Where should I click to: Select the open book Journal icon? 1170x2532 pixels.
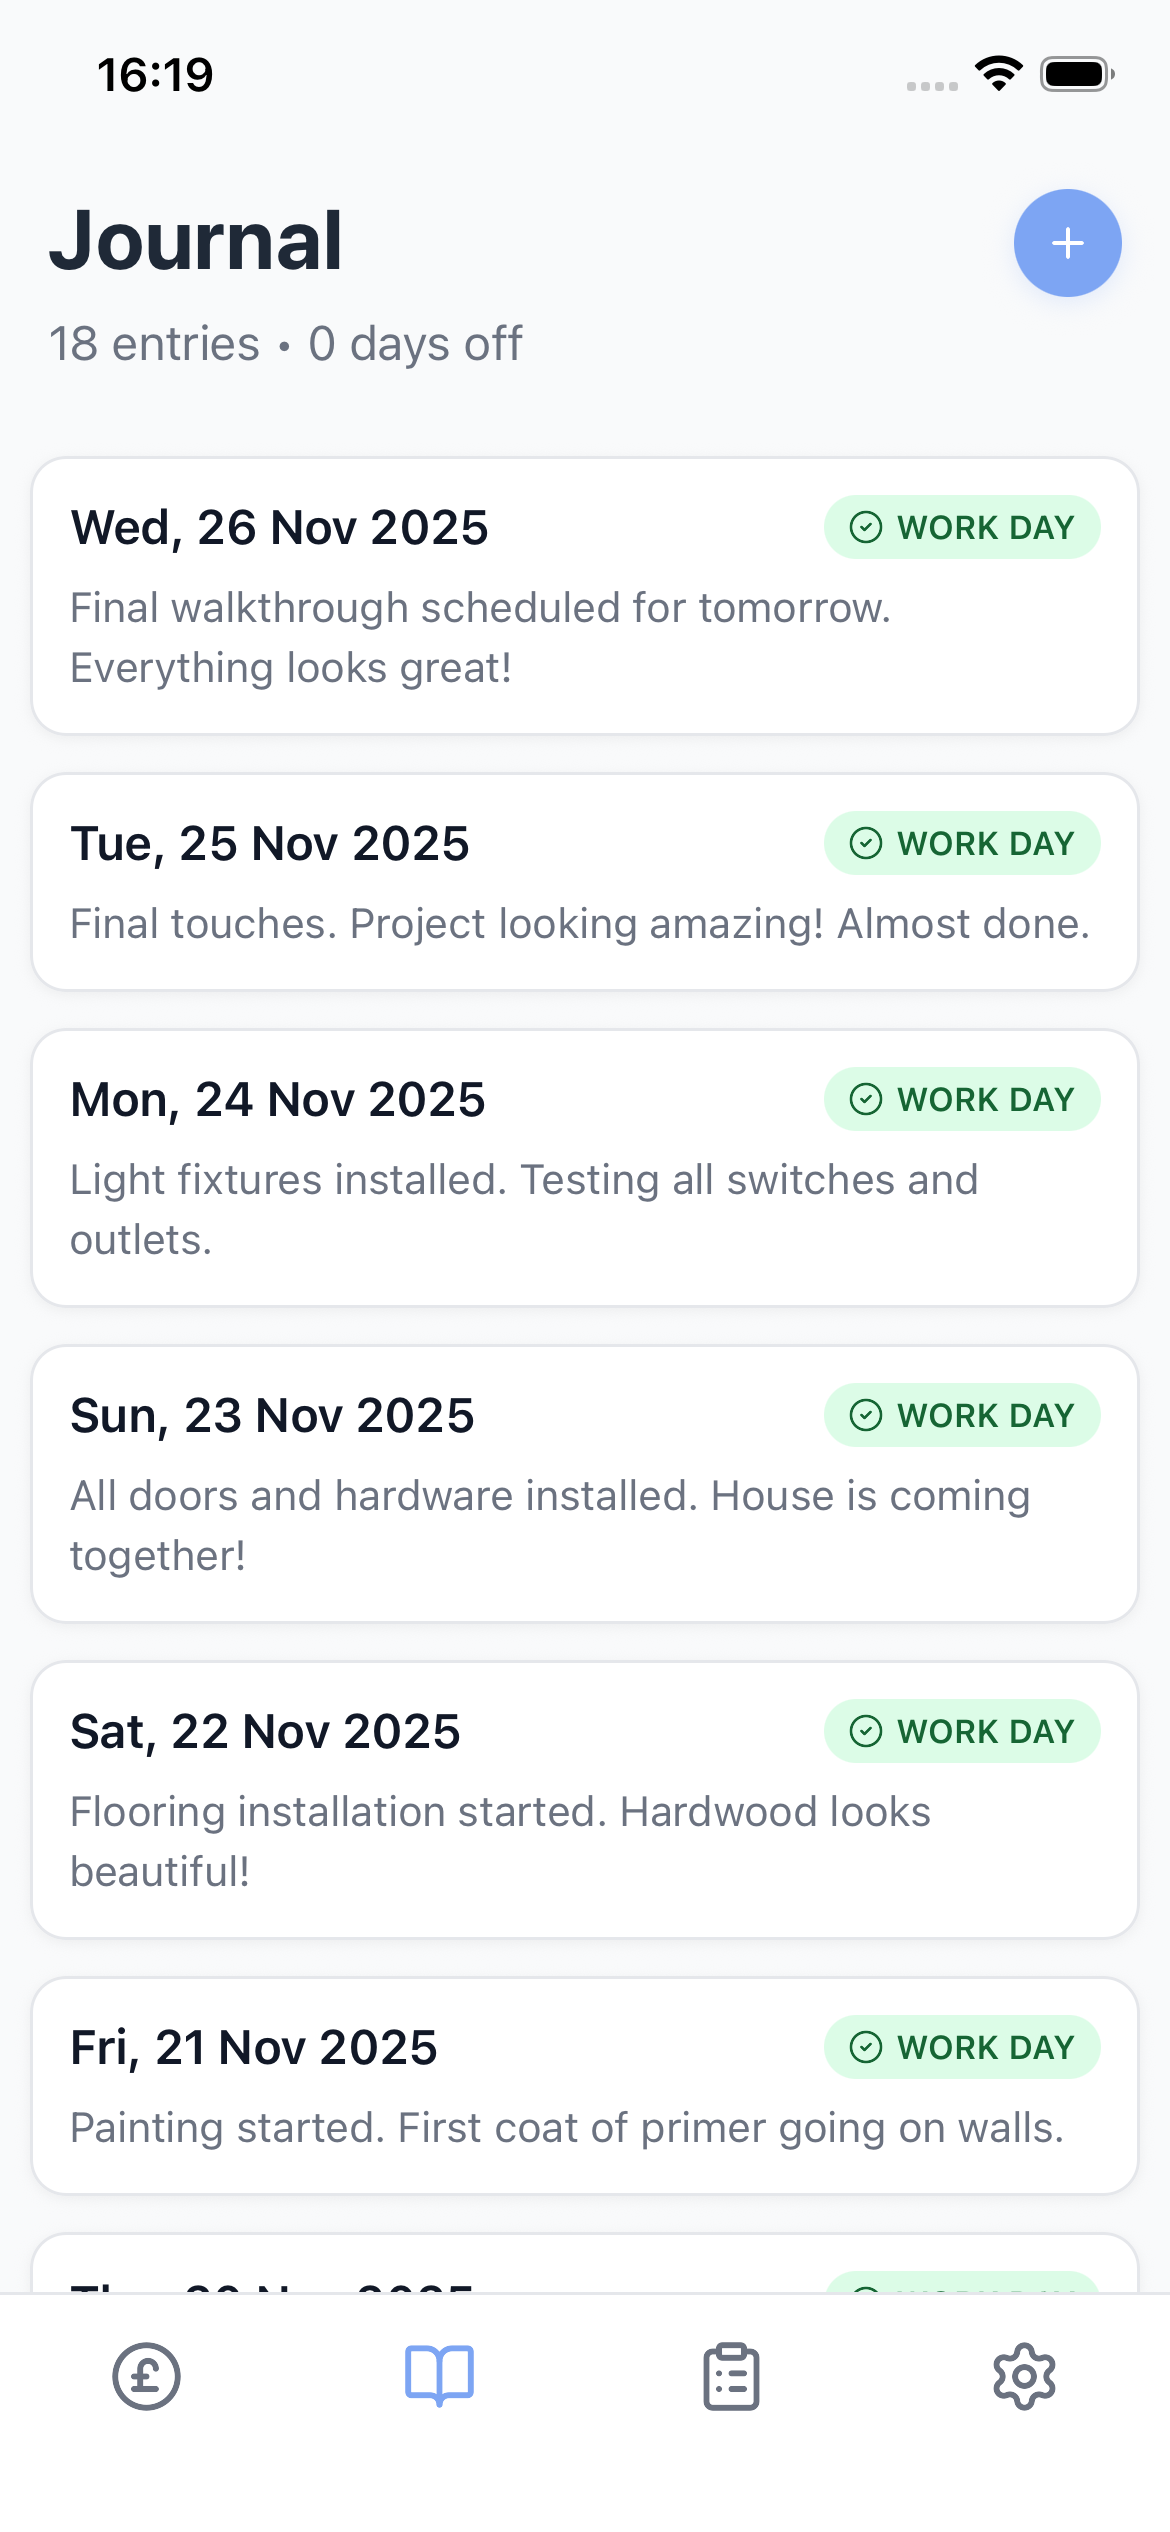click(x=438, y=2378)
